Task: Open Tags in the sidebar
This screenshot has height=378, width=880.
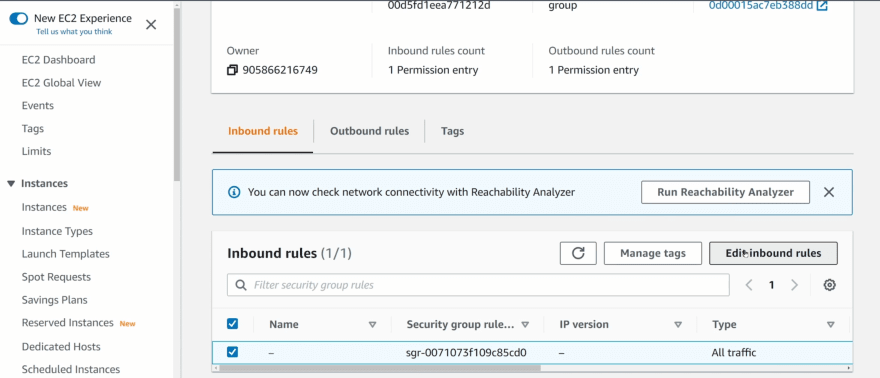Action: coord(33,128)
